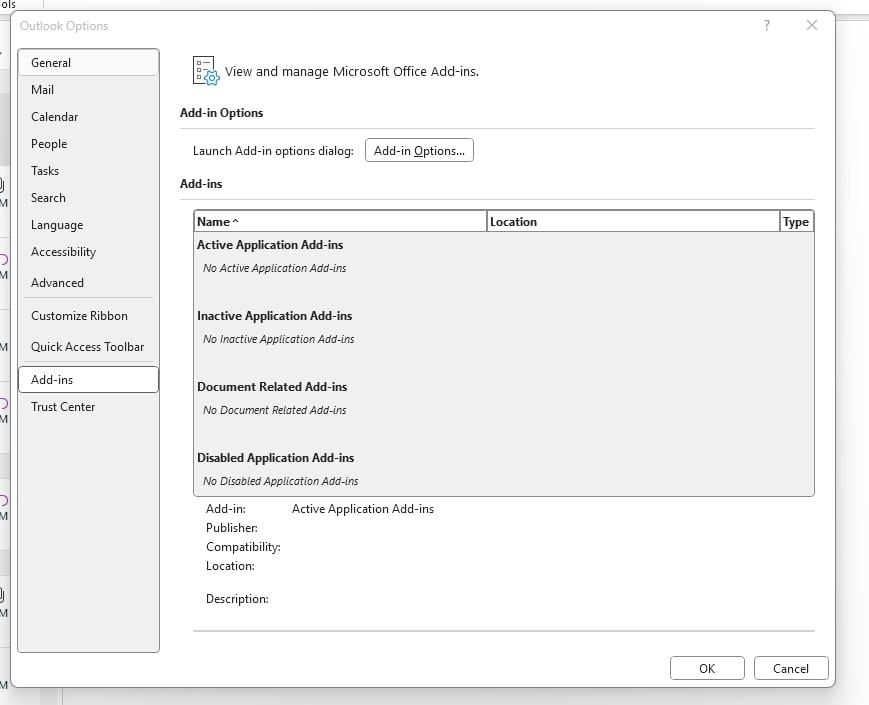Click 'Launch Add-in options dialog:' label
Screen dimensions: 869x705
[x=273, y=151]
